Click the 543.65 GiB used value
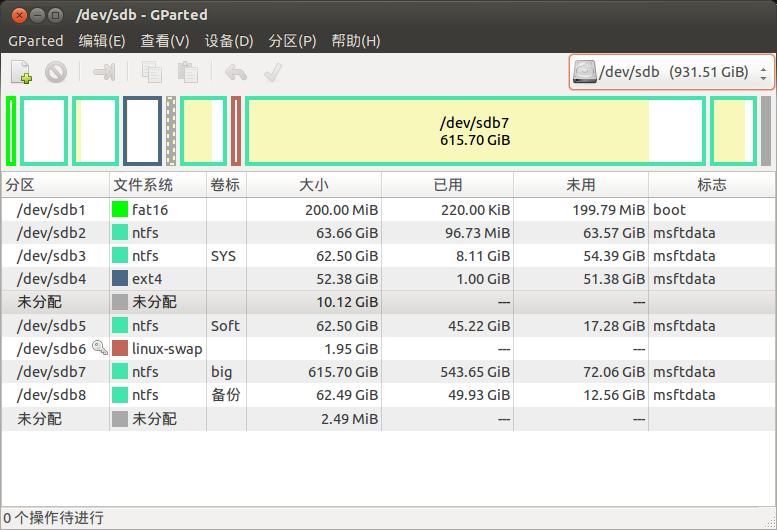This screenshot has height=530, width=777. 475,372
